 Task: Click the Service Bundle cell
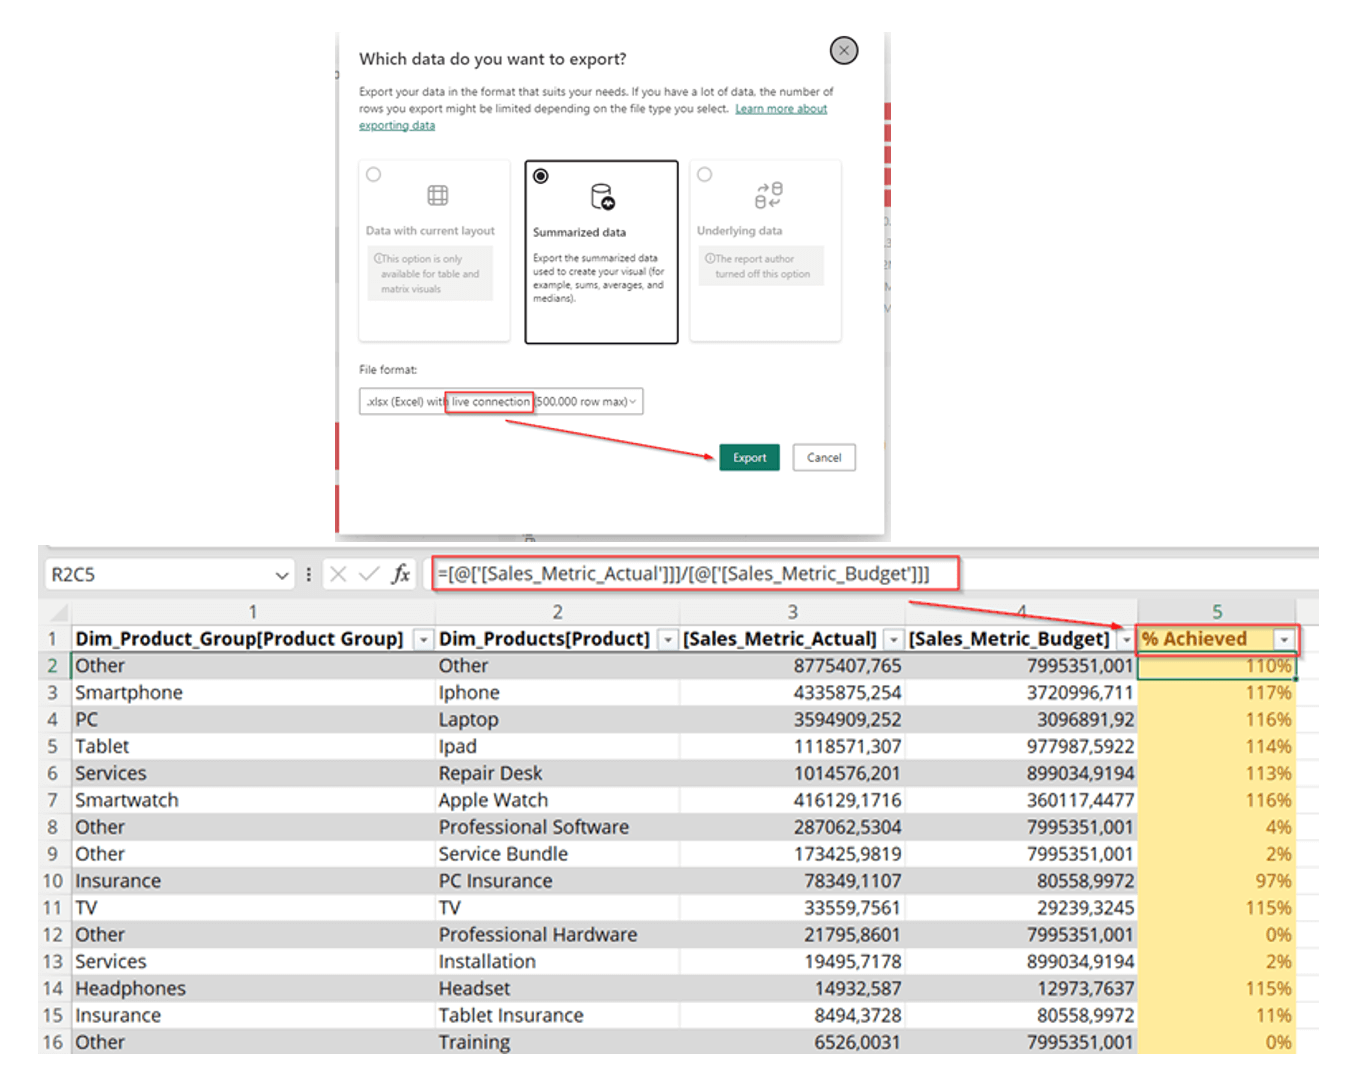(x=558, y=854)
